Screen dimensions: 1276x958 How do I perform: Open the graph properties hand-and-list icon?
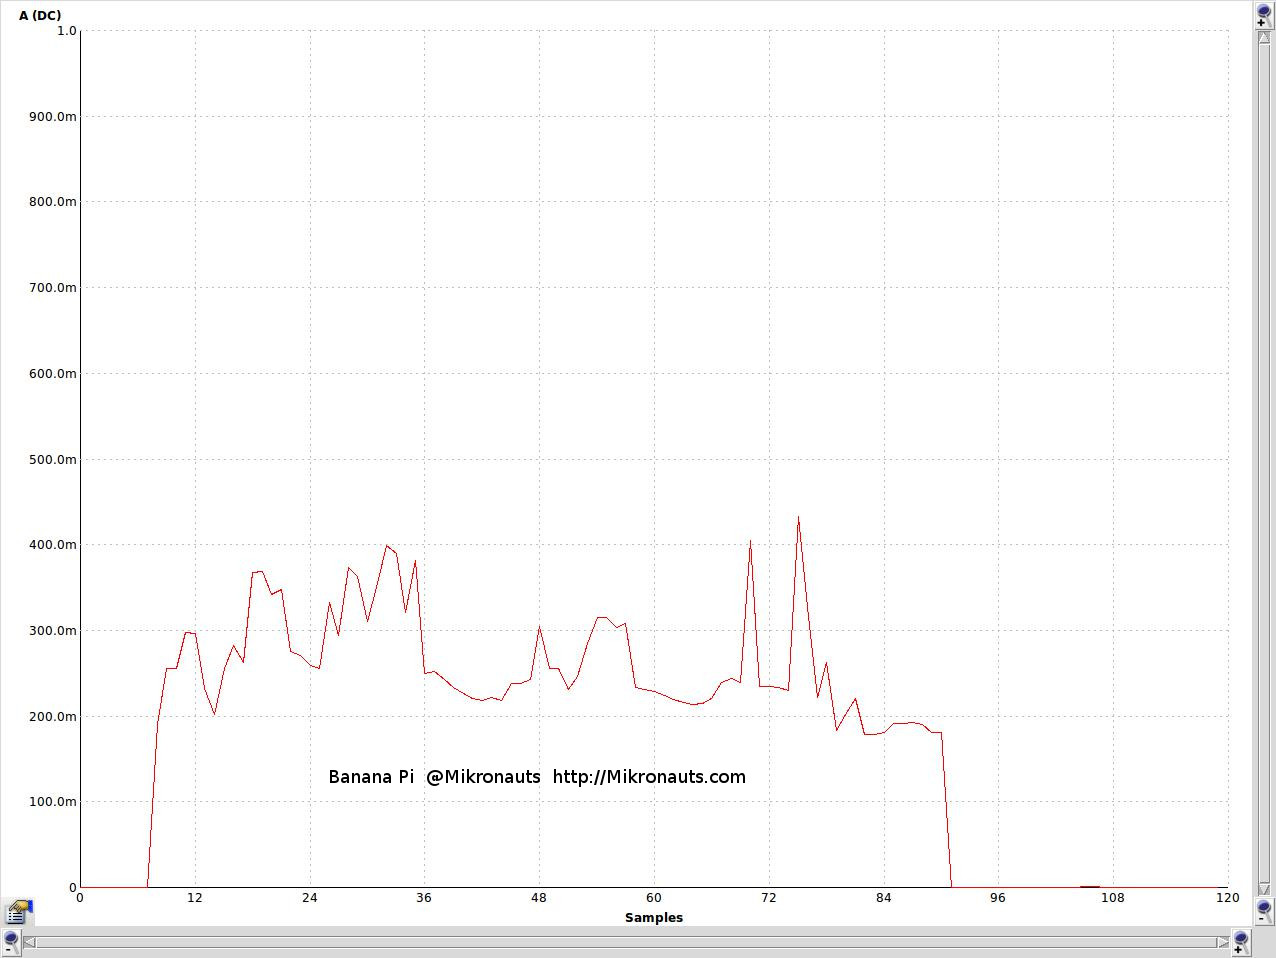[x=19, y=911]
